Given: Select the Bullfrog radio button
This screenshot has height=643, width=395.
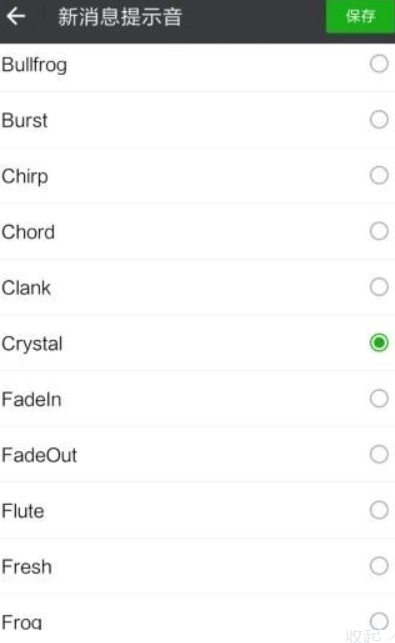Looking at the screenshot, I should click(x=379, y=64).
